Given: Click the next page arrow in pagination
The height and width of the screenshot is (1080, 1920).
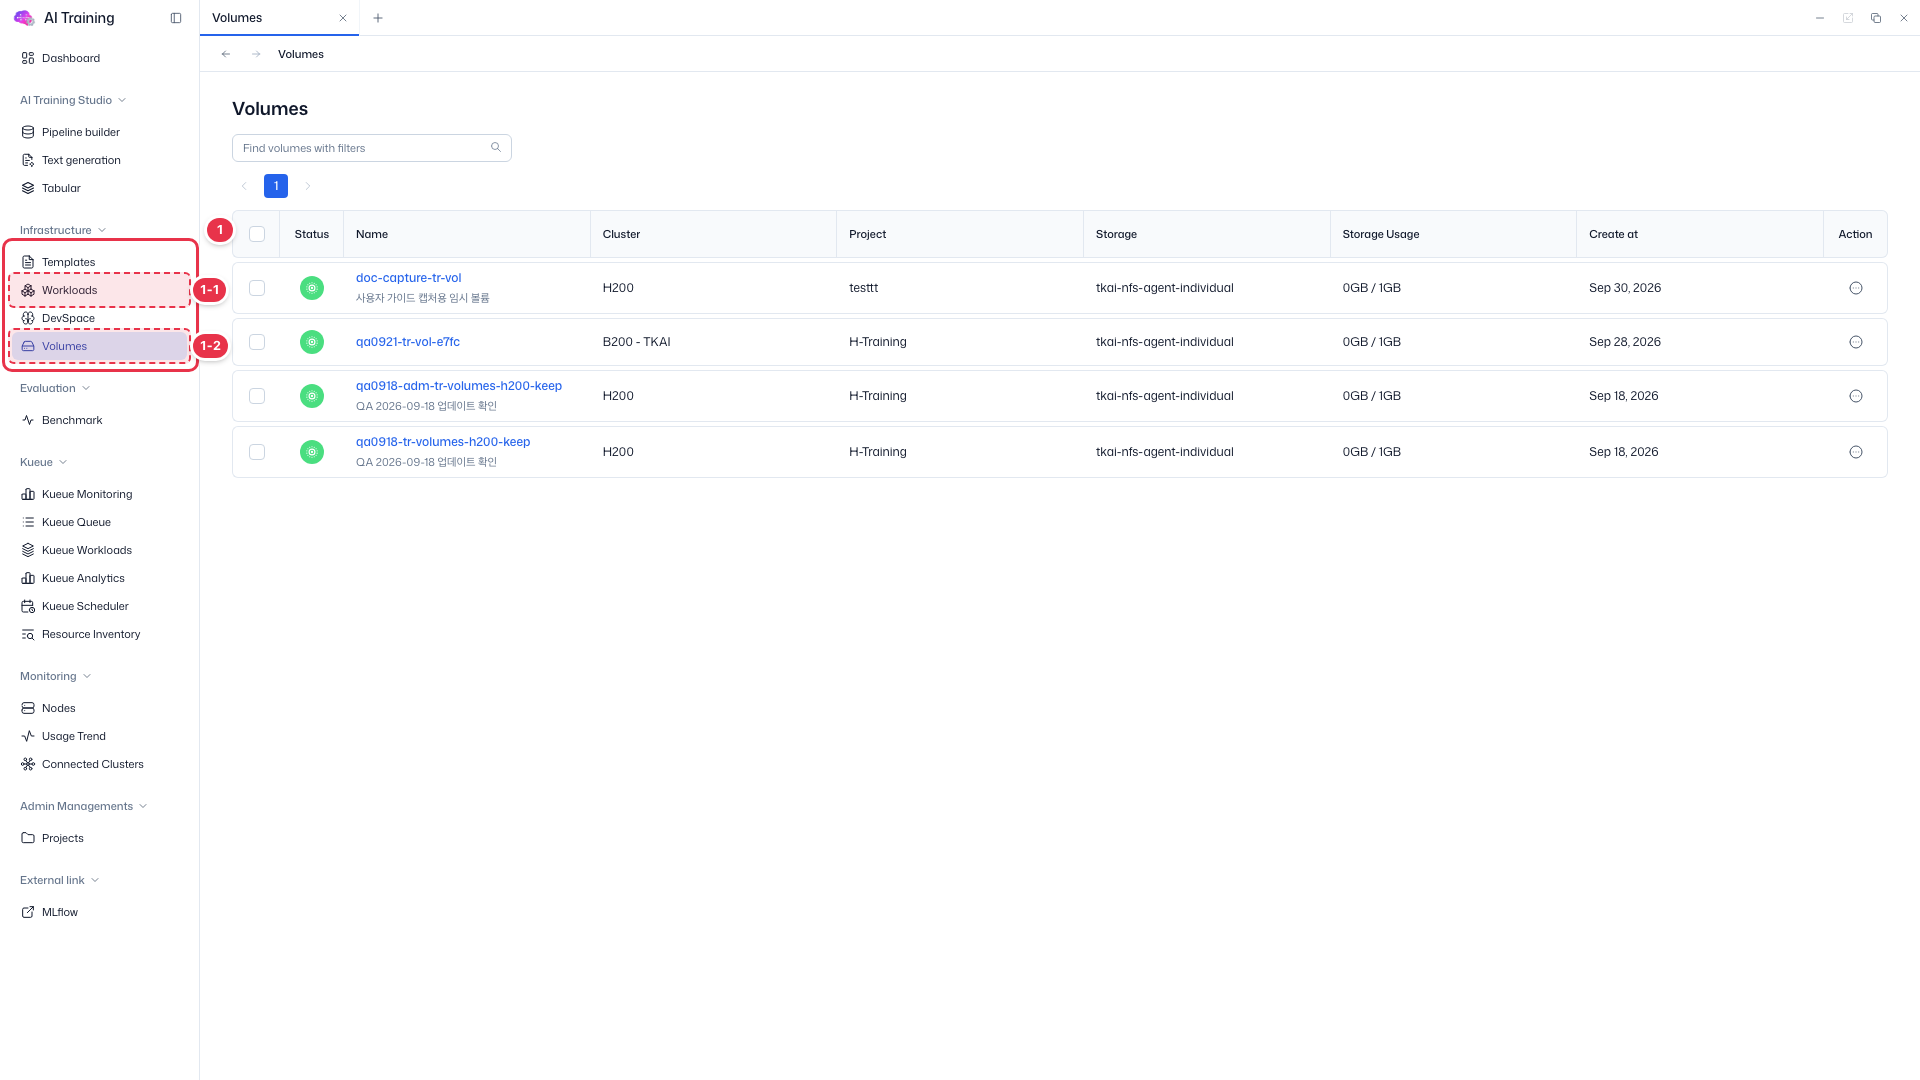Looking at the screenshot, I should click(x=308, y=186).
